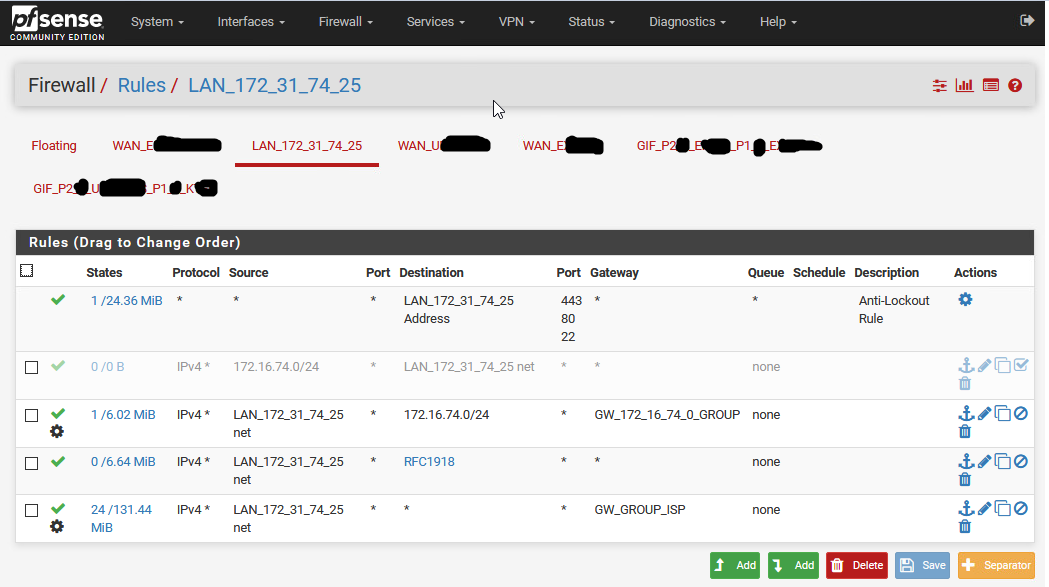
Task: Disable the RFC1918 rule
Action: 1020,461
